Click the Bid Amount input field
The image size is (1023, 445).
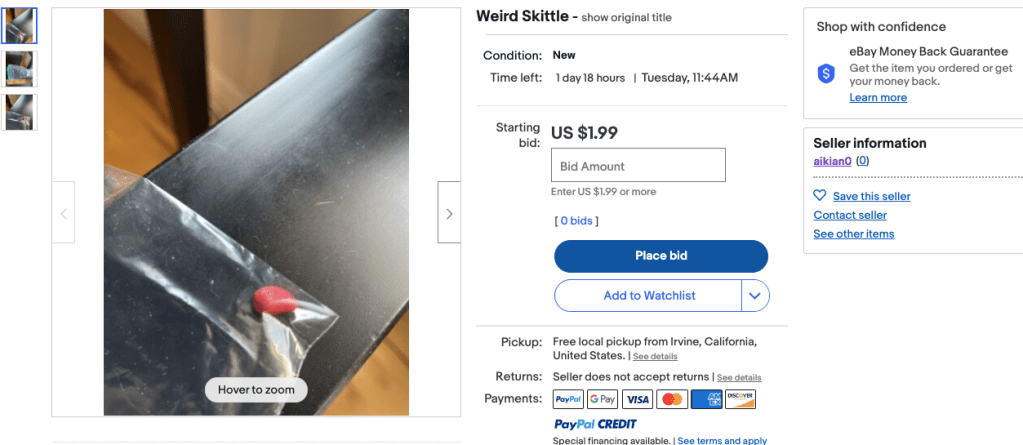638,166
